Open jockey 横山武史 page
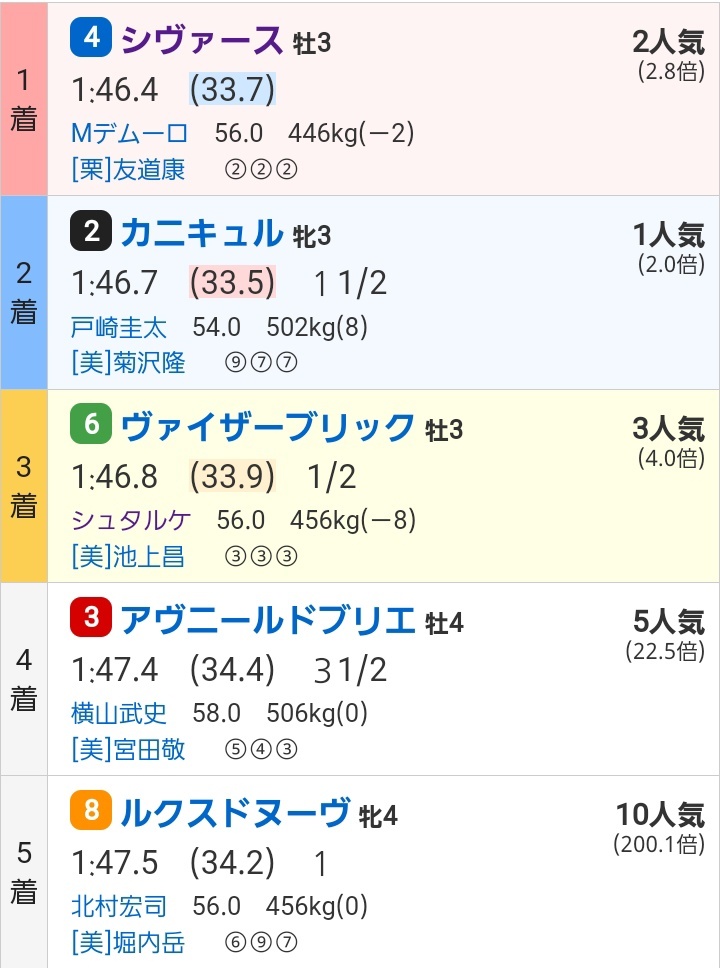This screenshot has height=968, width=720. pyautogui.click(x=119, y=713)
